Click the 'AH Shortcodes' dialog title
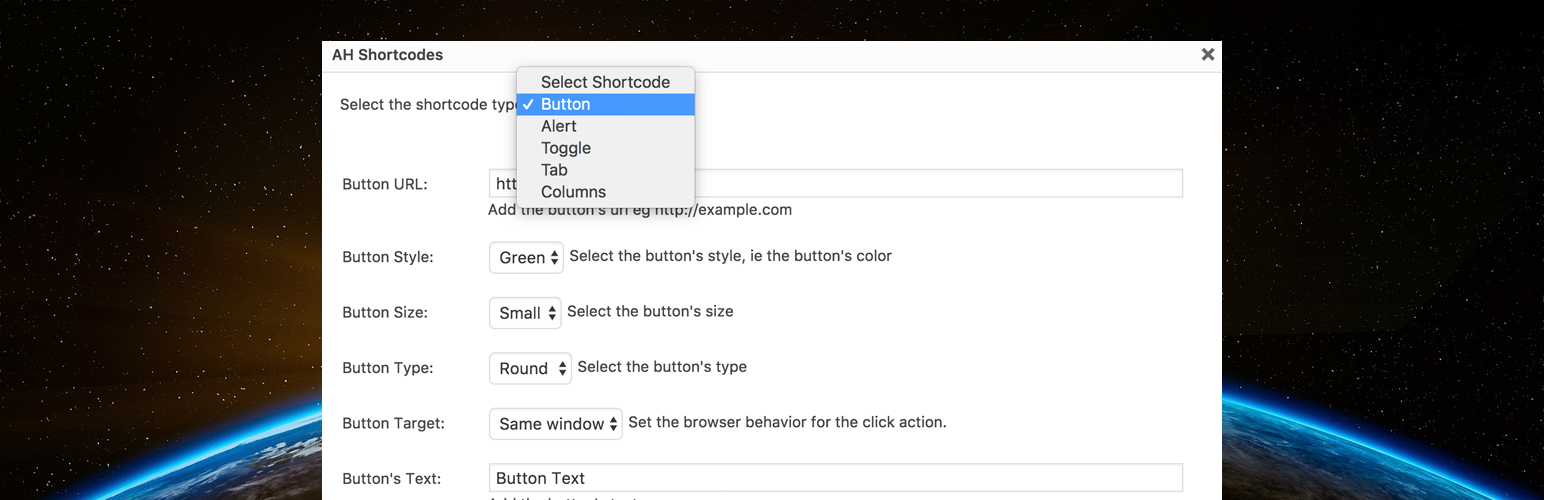The width and height of the screenshot is (1544, 500). [387, 55]
